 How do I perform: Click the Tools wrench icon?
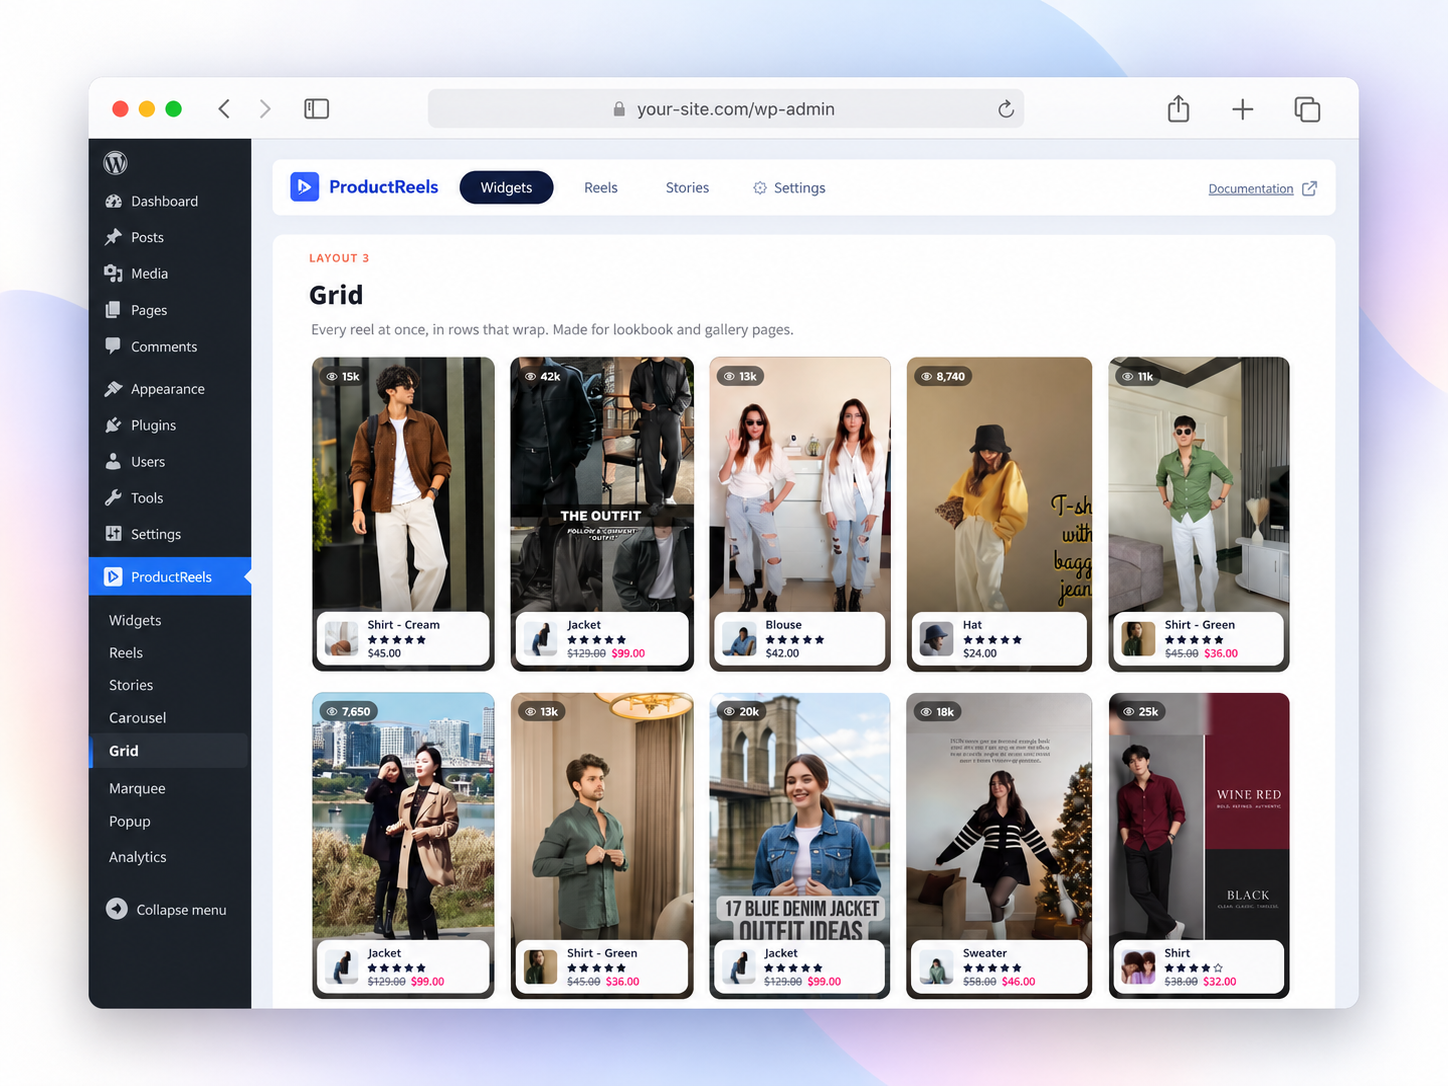coord(114,498)
